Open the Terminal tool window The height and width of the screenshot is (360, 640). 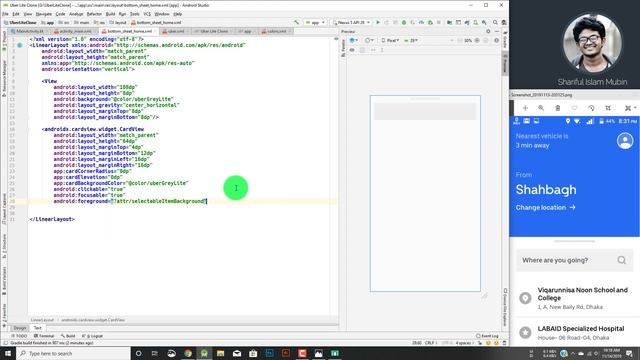click(44, 336)
